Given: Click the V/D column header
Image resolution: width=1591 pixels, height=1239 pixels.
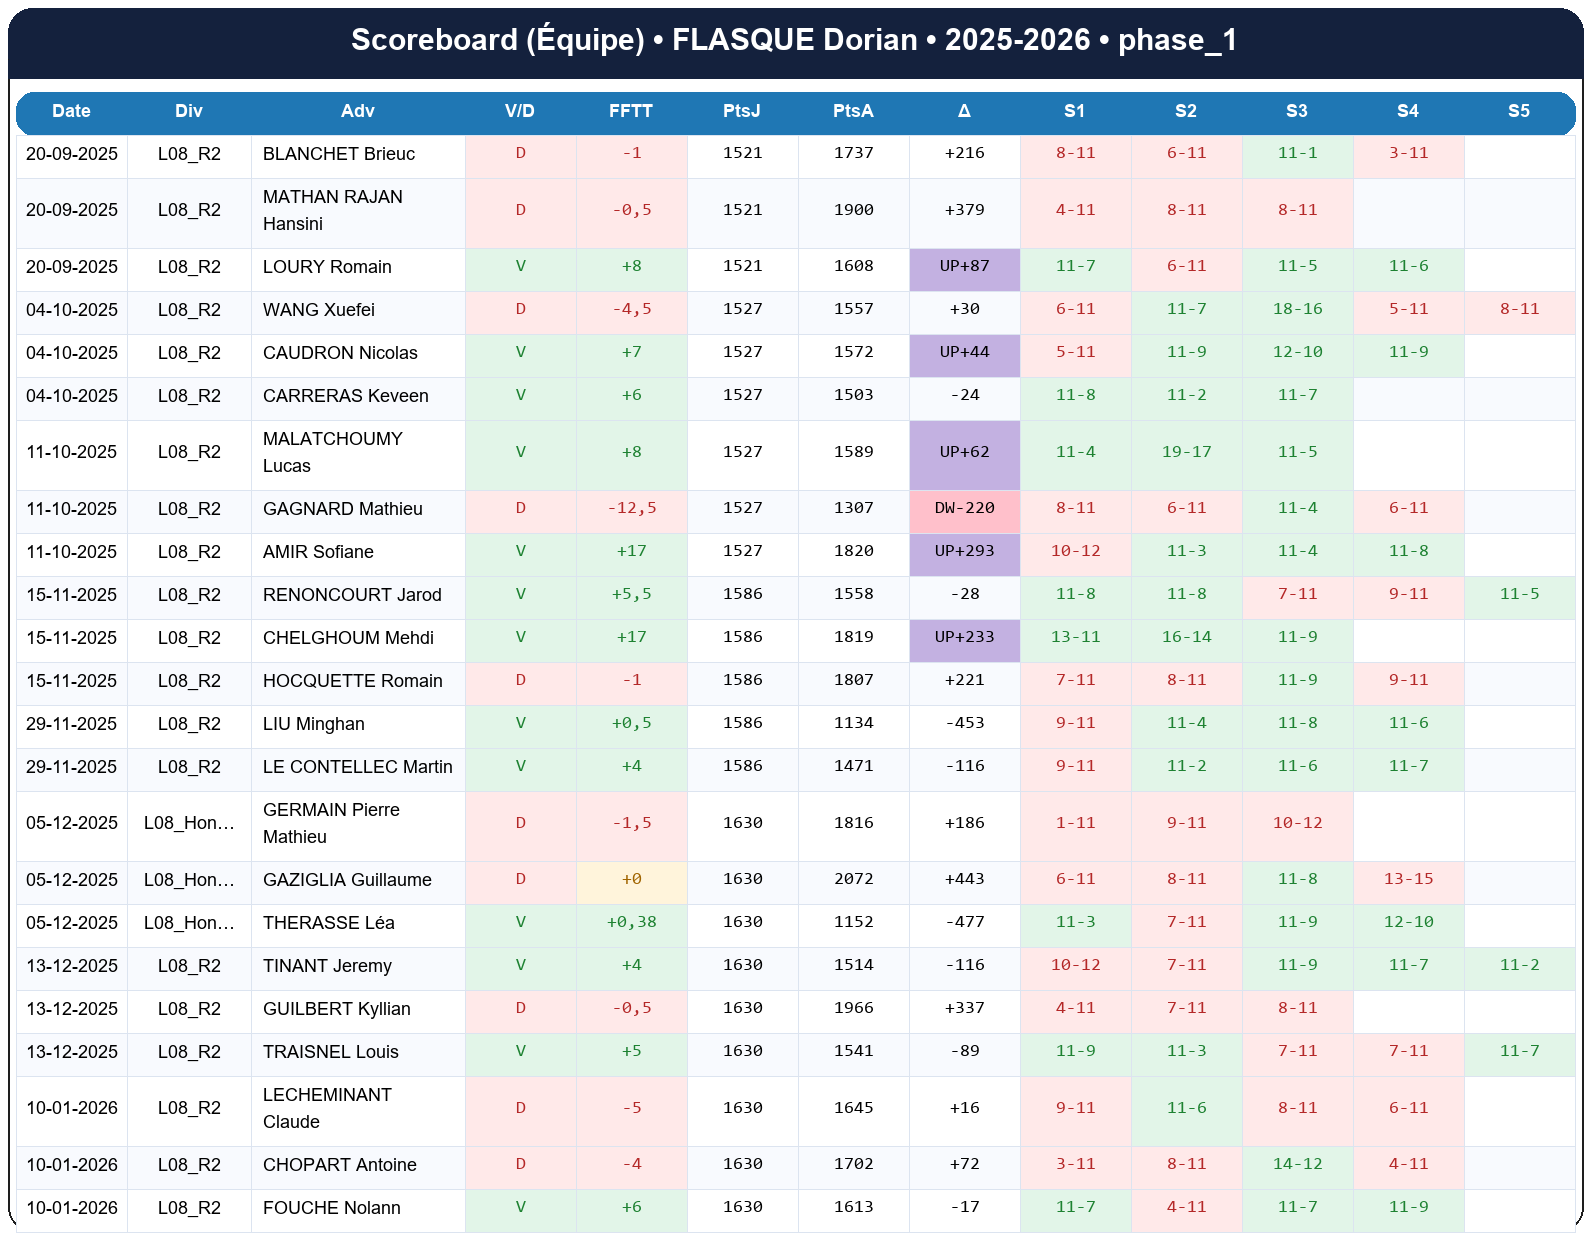Looking at the screenshot, I should pyautogui.click(x=519, y=111).
